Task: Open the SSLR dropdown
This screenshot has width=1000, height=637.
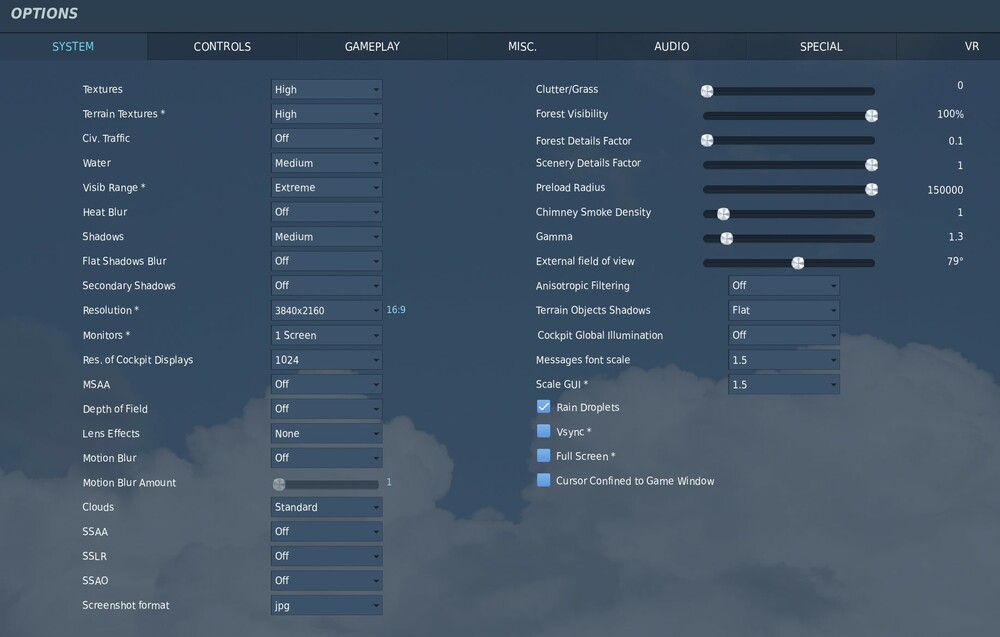Action: click(327, 556)
